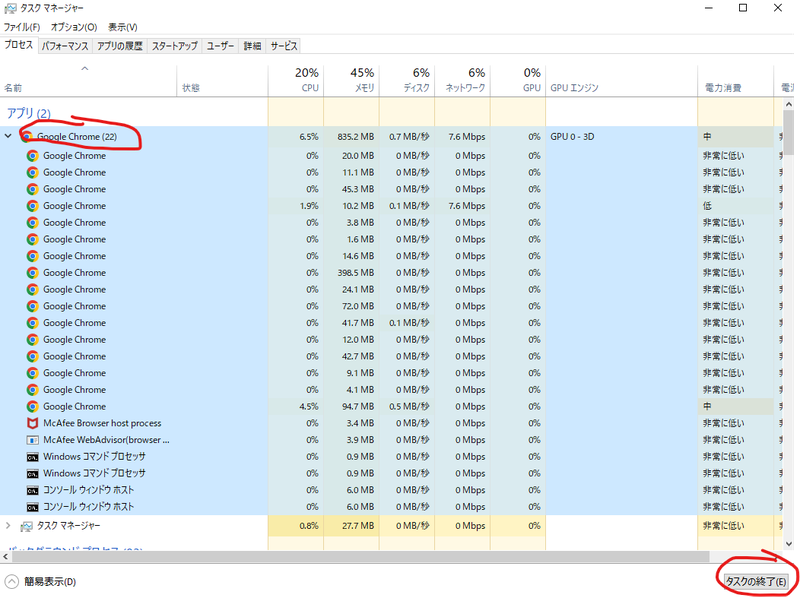Click Chrome icon on 42.7 MB row

[x=33, y=357]
